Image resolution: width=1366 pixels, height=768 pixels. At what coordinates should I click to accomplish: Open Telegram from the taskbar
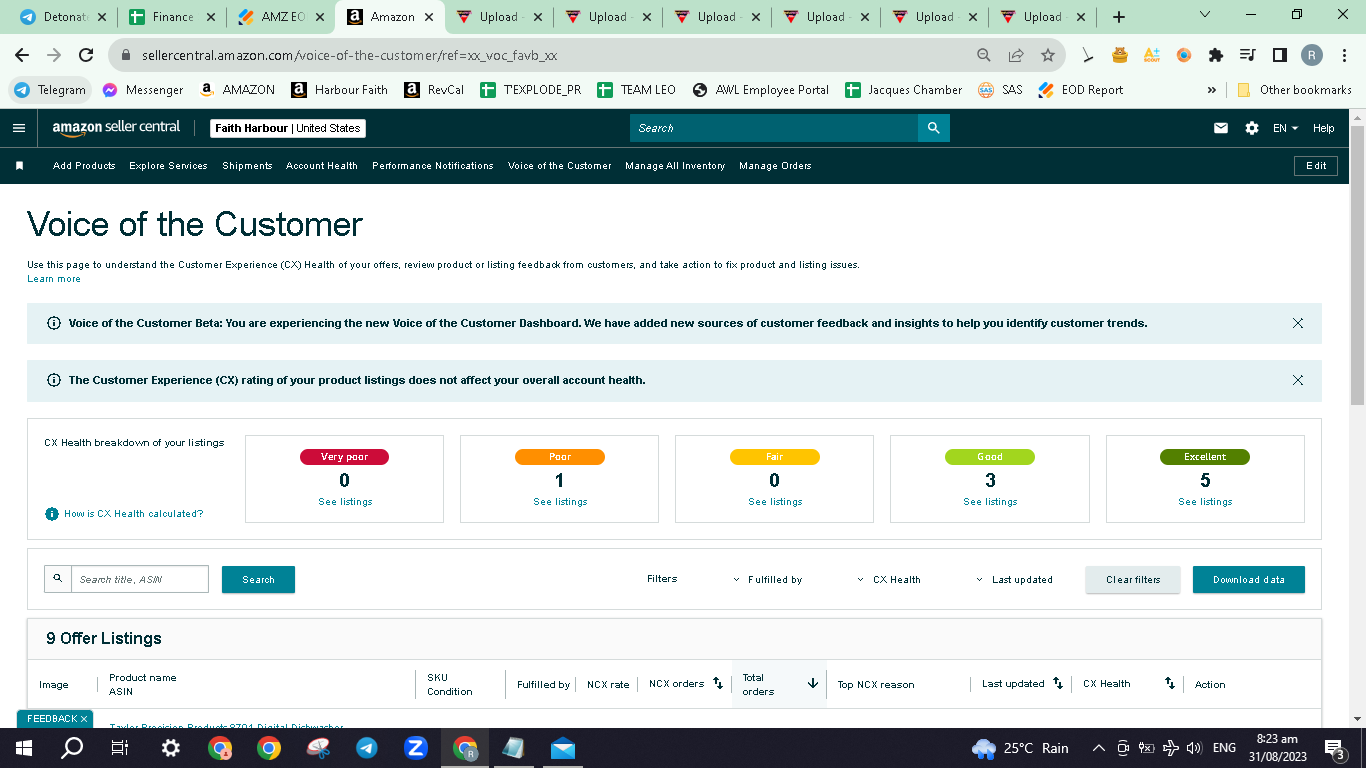366,748
